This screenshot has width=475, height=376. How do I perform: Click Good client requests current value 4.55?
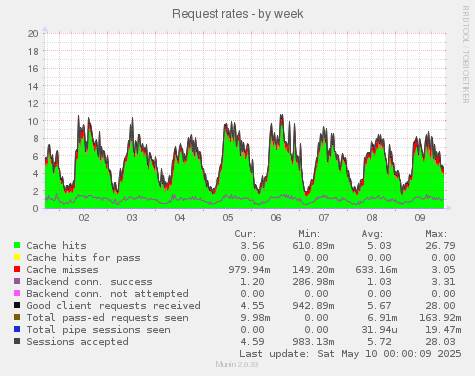252,306
